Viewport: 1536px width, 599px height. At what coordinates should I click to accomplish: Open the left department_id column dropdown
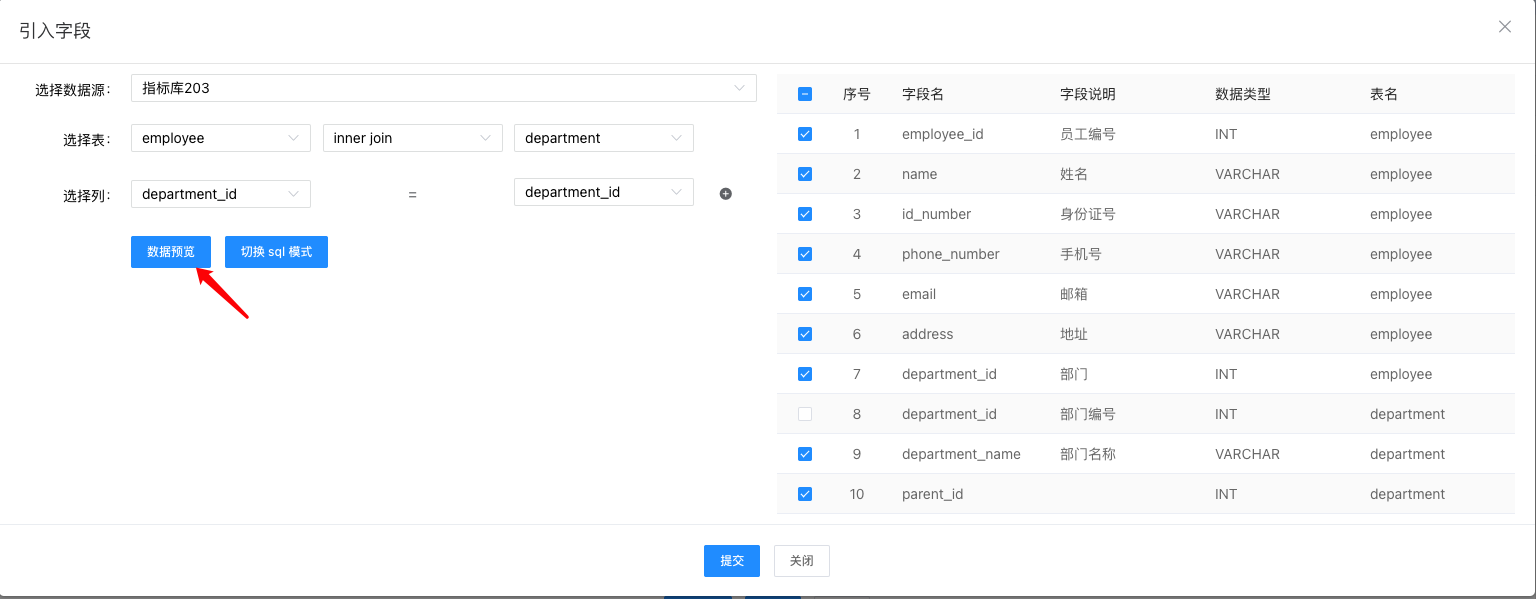220,194
